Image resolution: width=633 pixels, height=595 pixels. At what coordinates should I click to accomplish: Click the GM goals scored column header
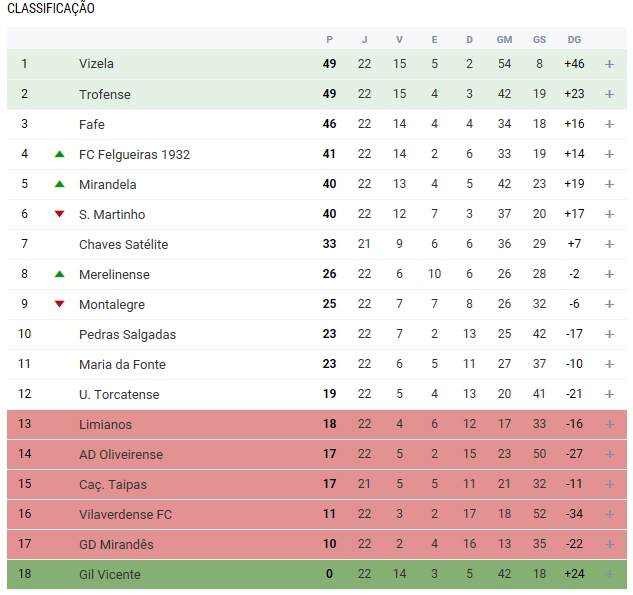pyautogui.click(x=504, y=40)
